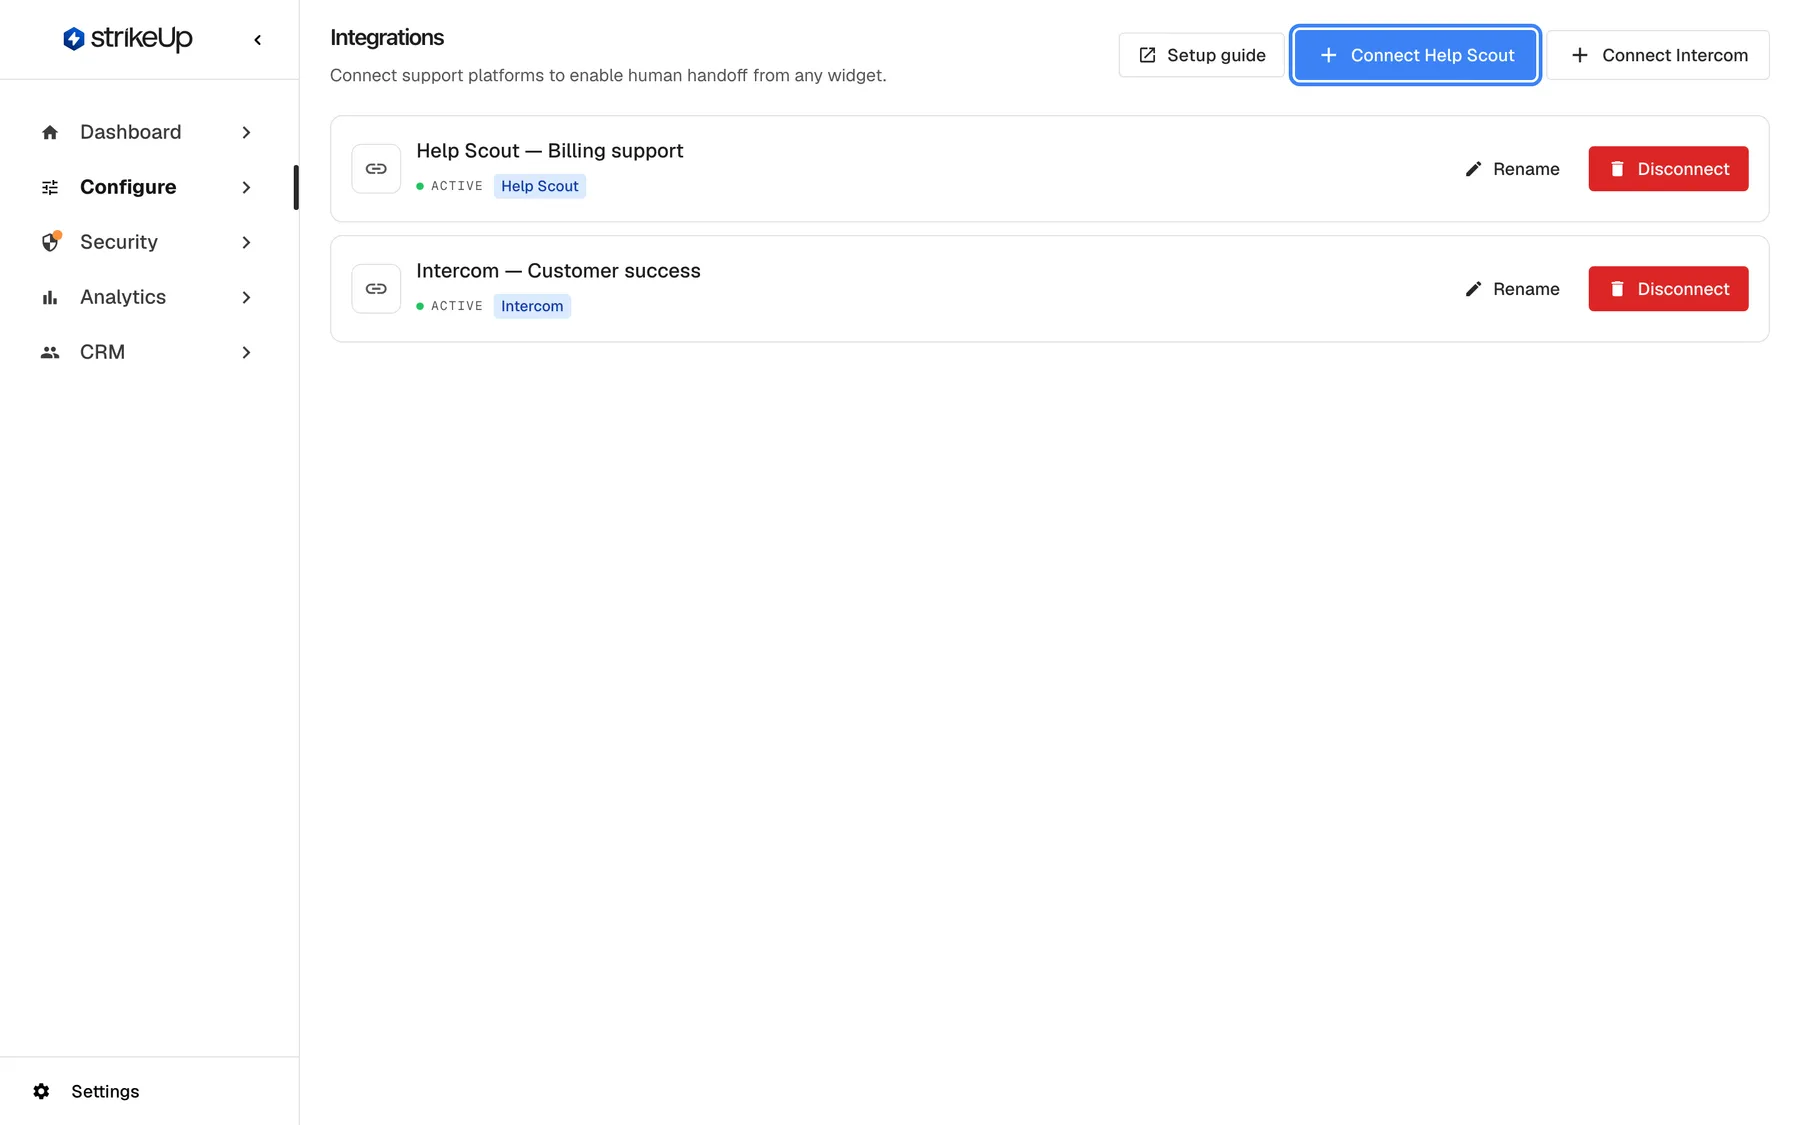
Task: Disconnect the Help Scout Billing support integration
Action: point(1668,169)
